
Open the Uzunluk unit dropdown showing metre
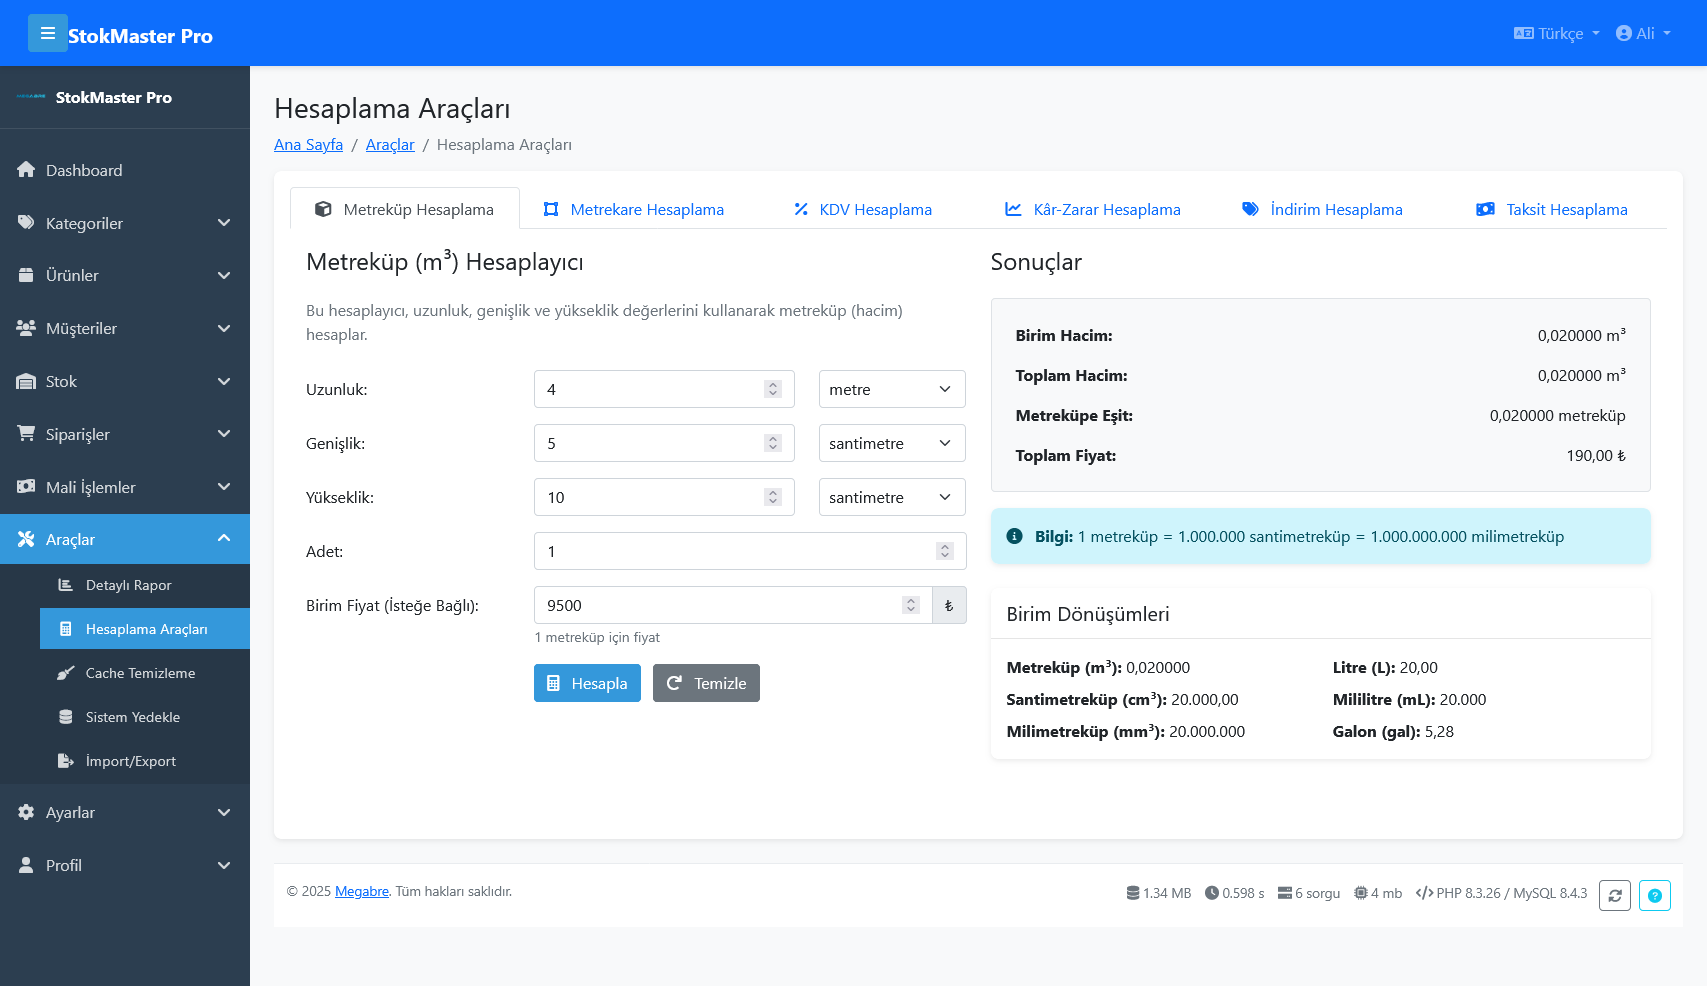tap(891, 389)
